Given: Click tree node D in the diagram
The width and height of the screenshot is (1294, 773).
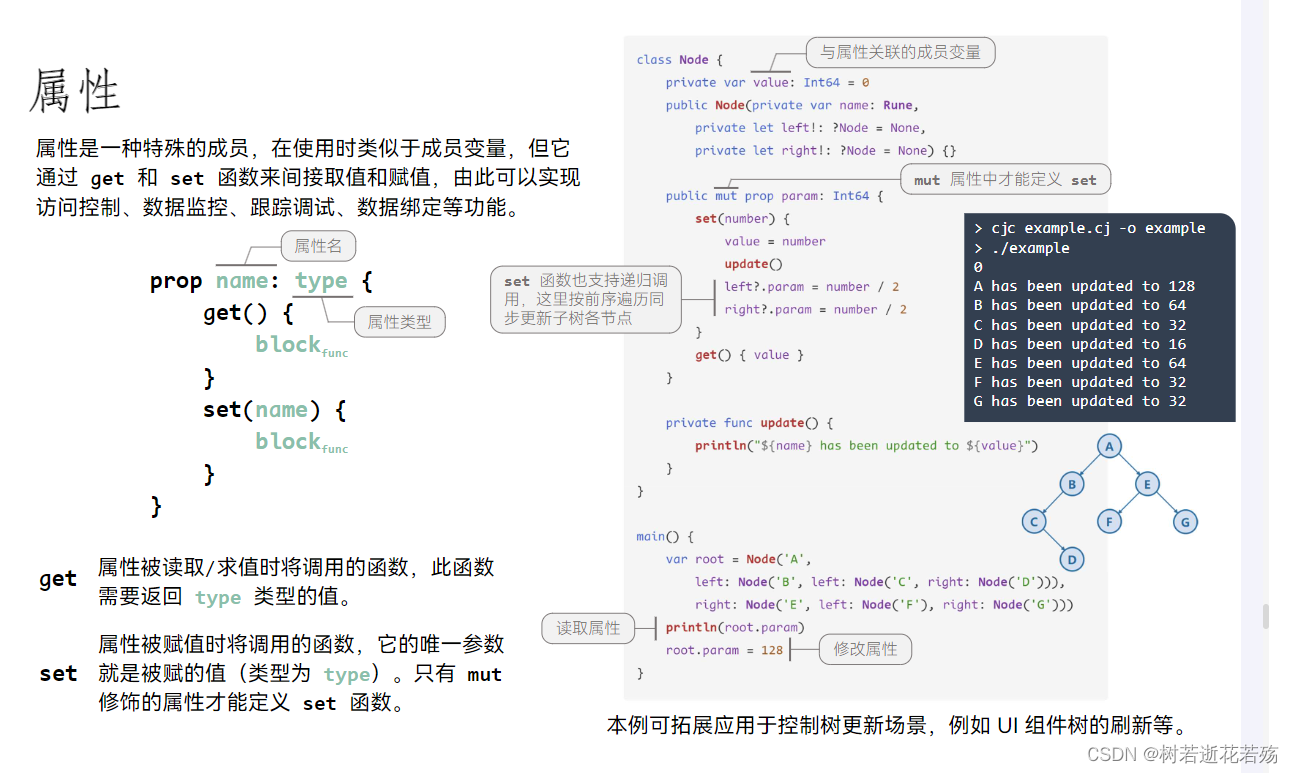Looking at the screenshot, I should pyautogui.click(x=1072, y=559).
